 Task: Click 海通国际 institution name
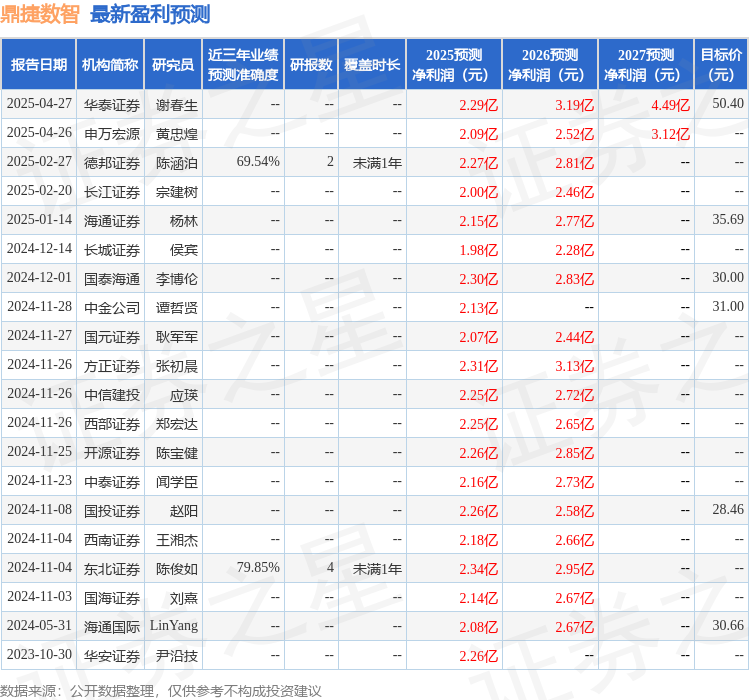click(x=112, y=627)
